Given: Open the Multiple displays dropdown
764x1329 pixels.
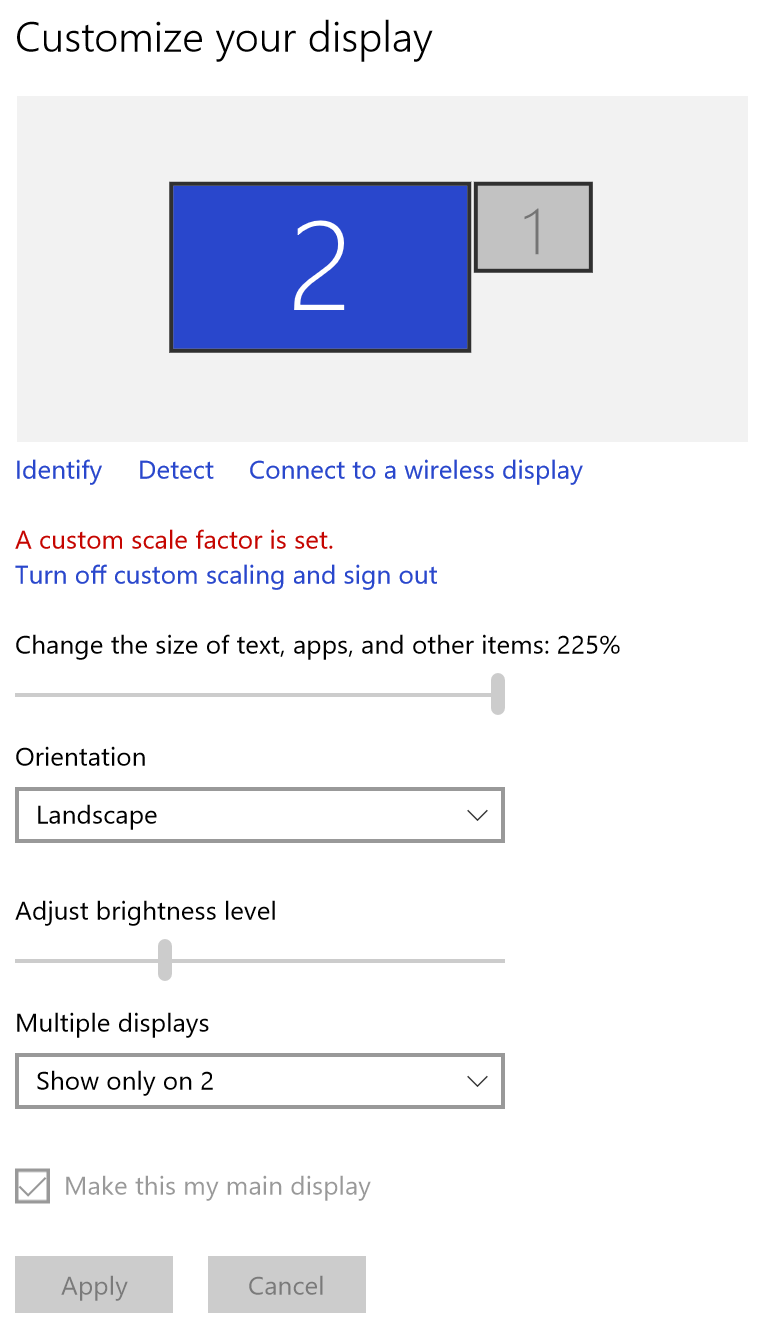Looking at the screenshot, I should tap(260, 1081).
